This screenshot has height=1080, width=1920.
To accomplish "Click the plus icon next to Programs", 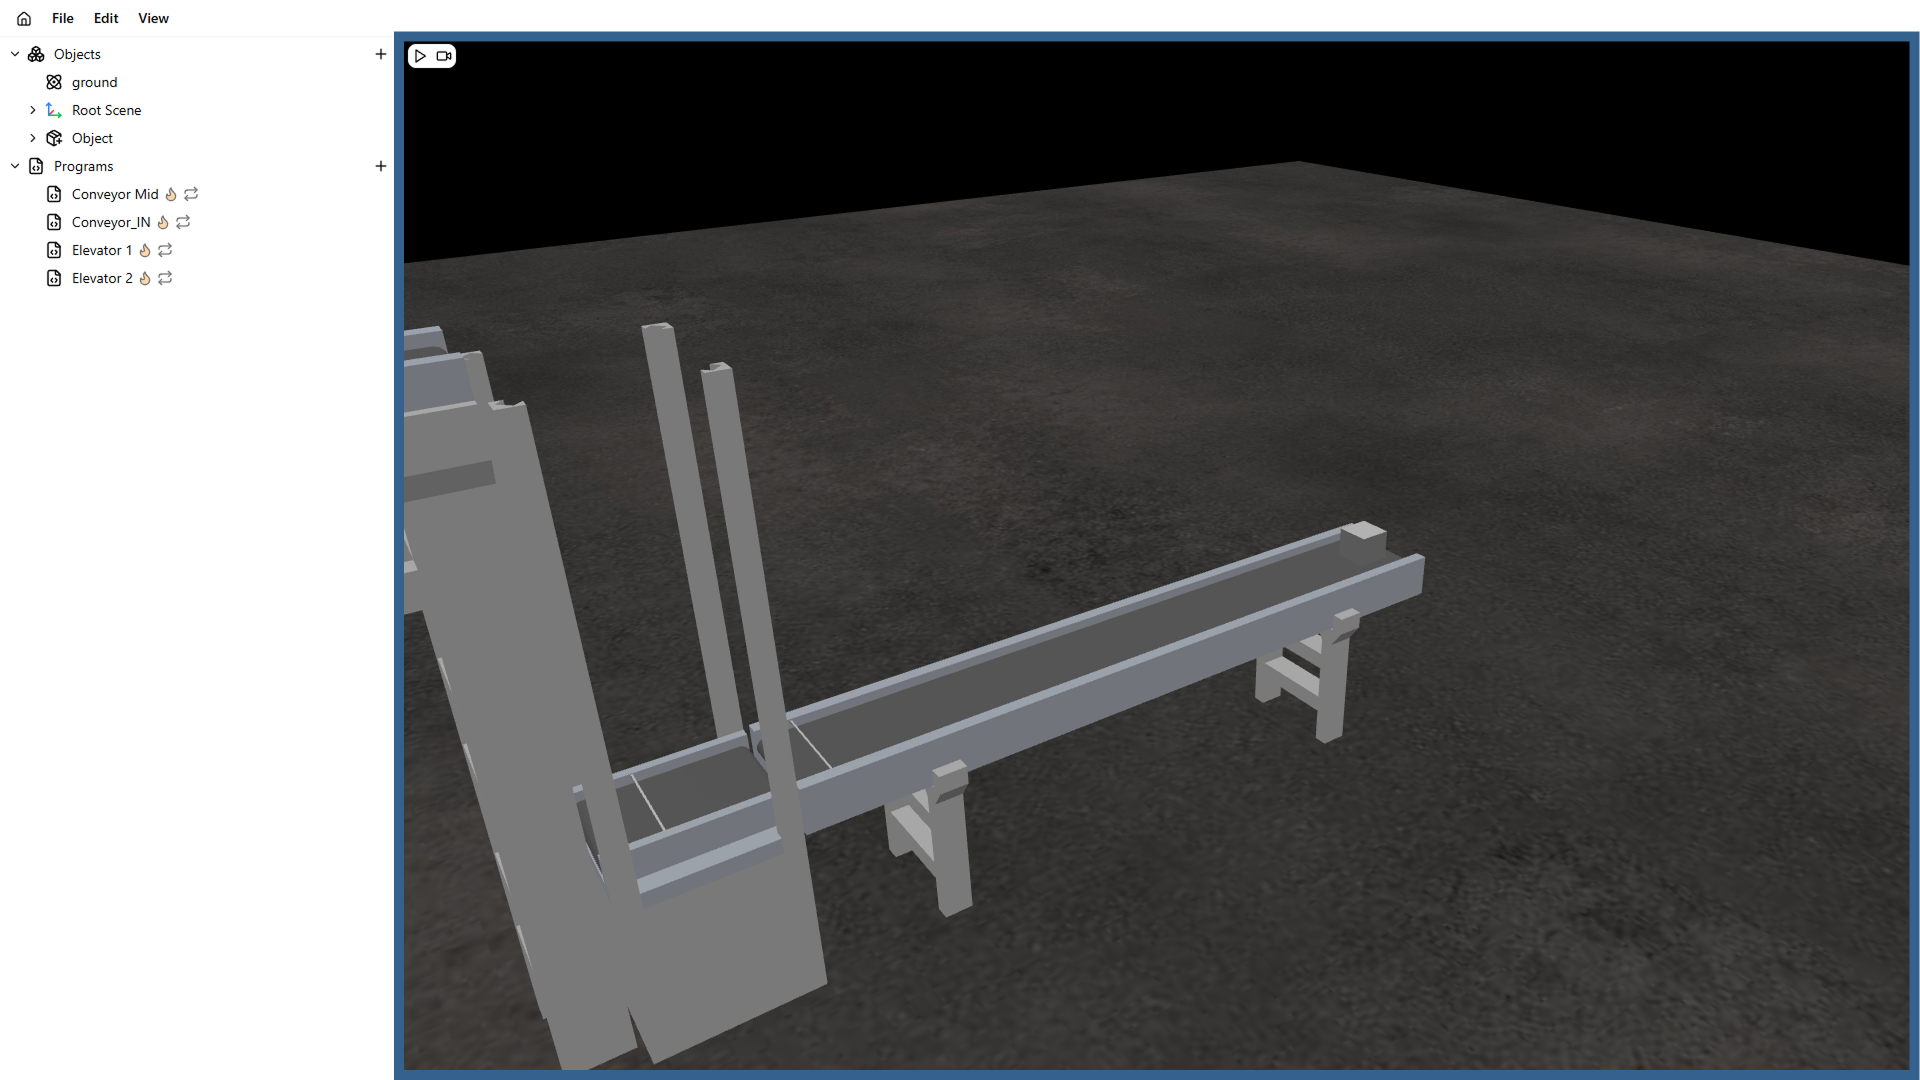I will pos(380,166).
